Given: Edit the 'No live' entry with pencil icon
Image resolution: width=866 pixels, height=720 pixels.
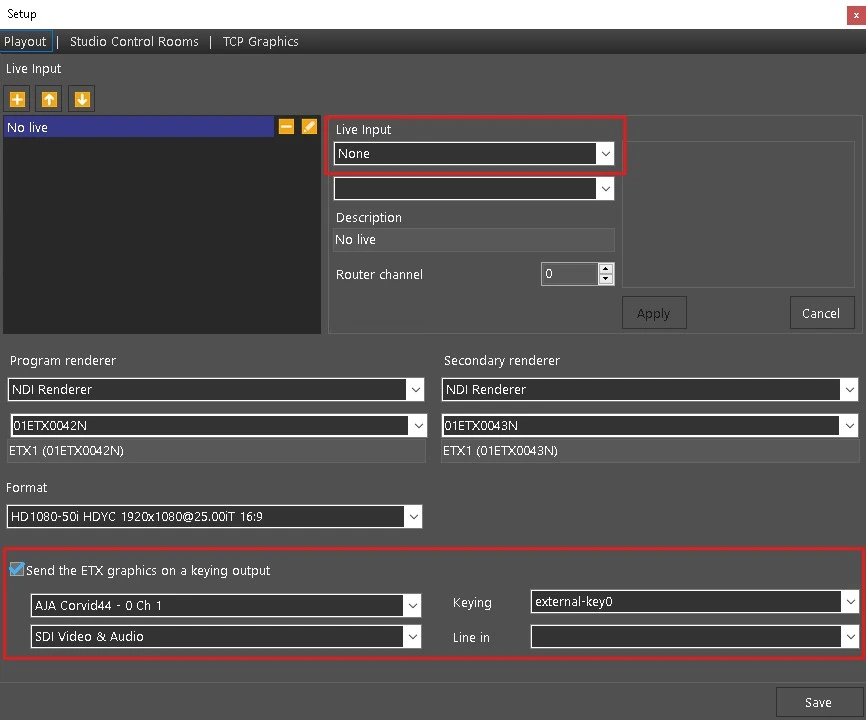Looking at the screenshot, I should 309,127.
